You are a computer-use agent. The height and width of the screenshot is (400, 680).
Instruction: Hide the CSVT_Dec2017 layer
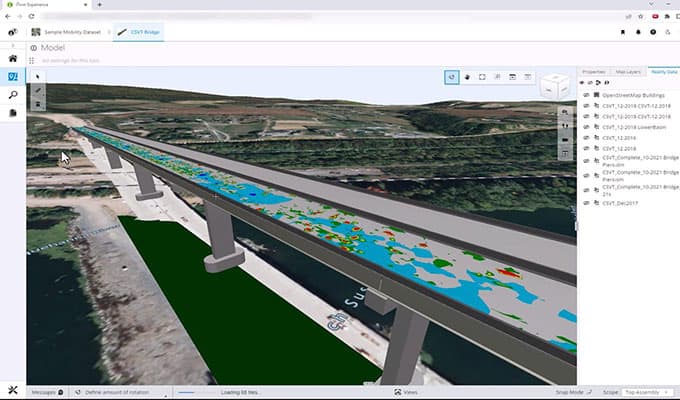pyautogui.click(x=587, y=203)
